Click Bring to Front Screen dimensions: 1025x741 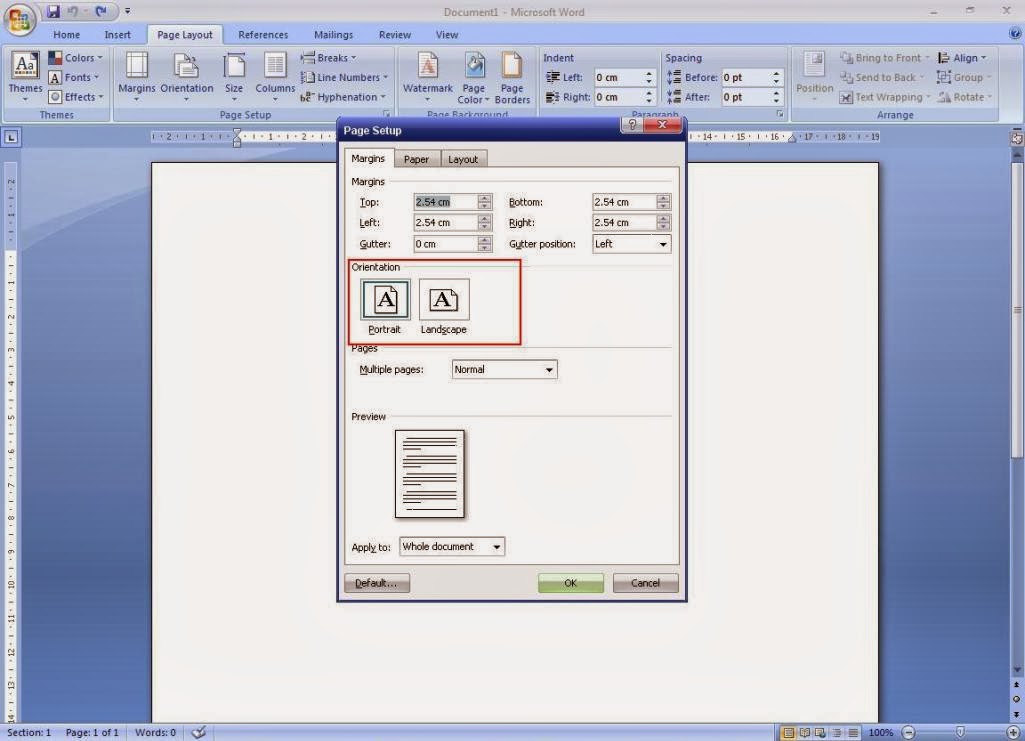tap(884, 58)
